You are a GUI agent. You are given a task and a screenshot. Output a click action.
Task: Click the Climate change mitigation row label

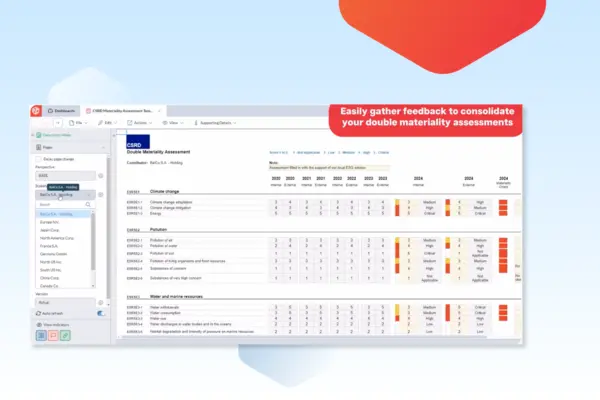[x=170, y=208]
